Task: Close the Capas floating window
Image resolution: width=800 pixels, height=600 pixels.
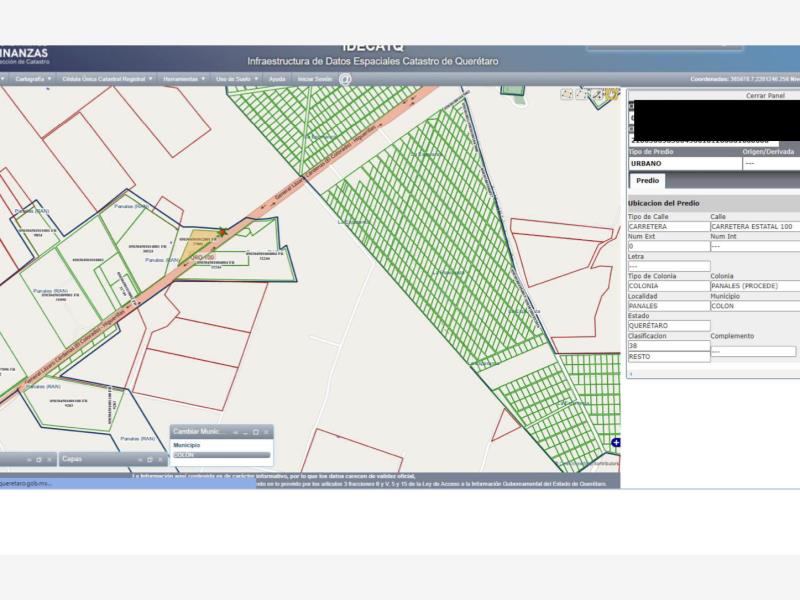Action: pyautogui.click(x=160, y=460)
